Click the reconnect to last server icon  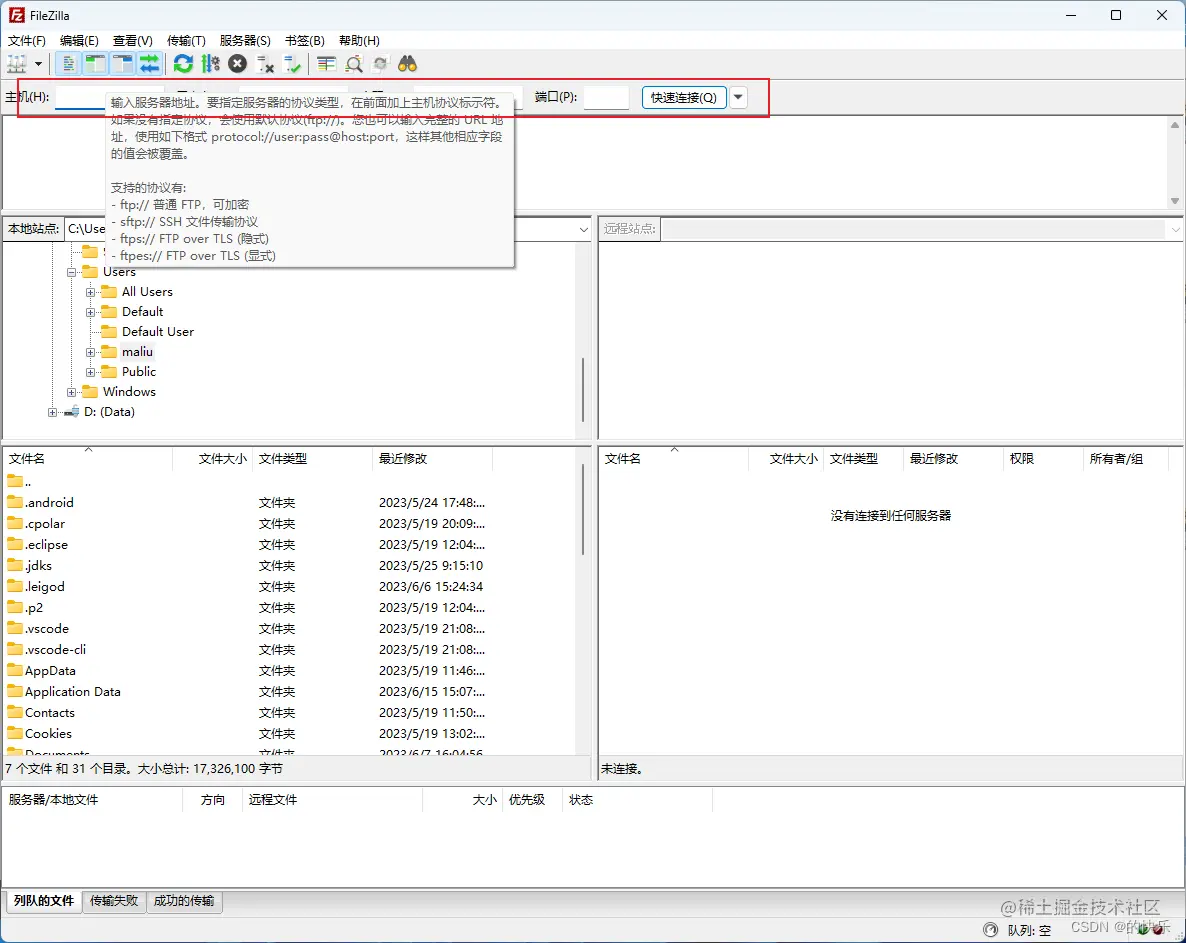tap(292, 64)
